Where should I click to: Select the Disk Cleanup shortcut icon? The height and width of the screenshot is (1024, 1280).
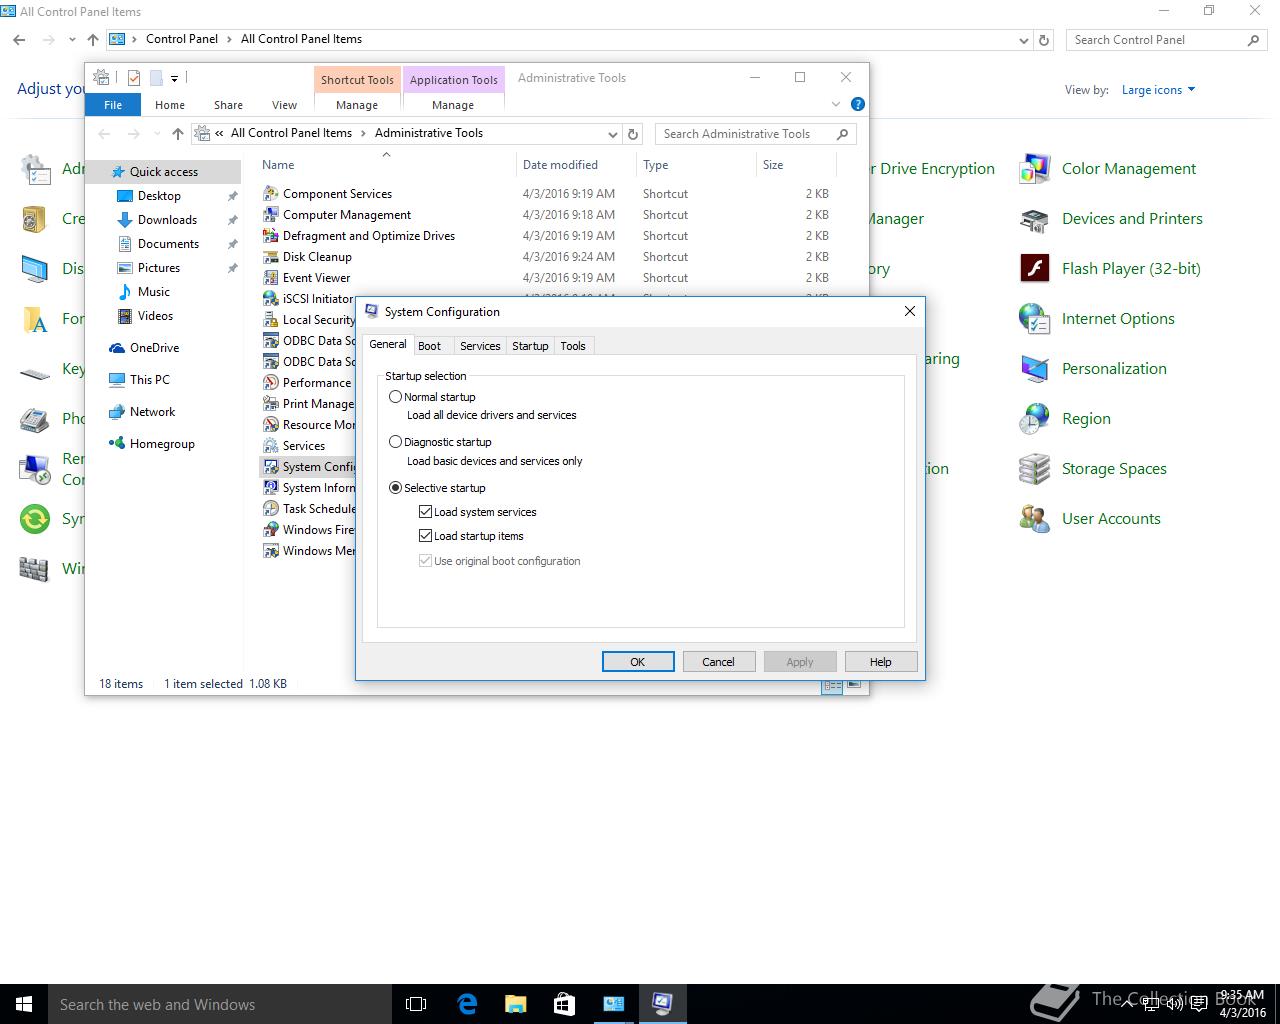coord(270,257)
